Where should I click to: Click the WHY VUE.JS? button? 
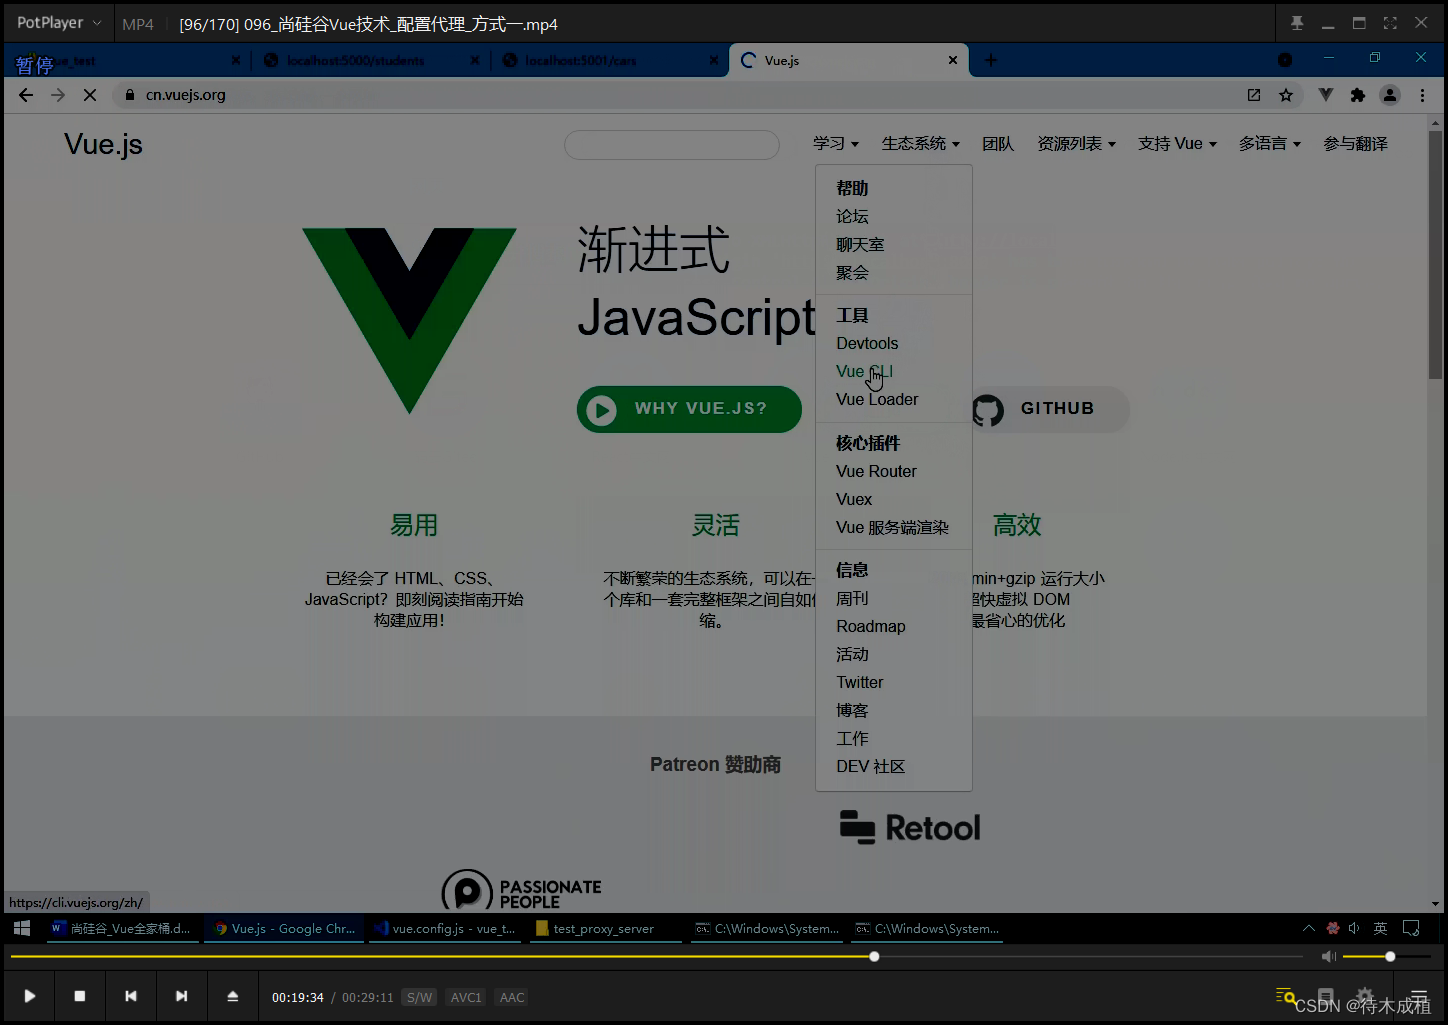[689, 409]
